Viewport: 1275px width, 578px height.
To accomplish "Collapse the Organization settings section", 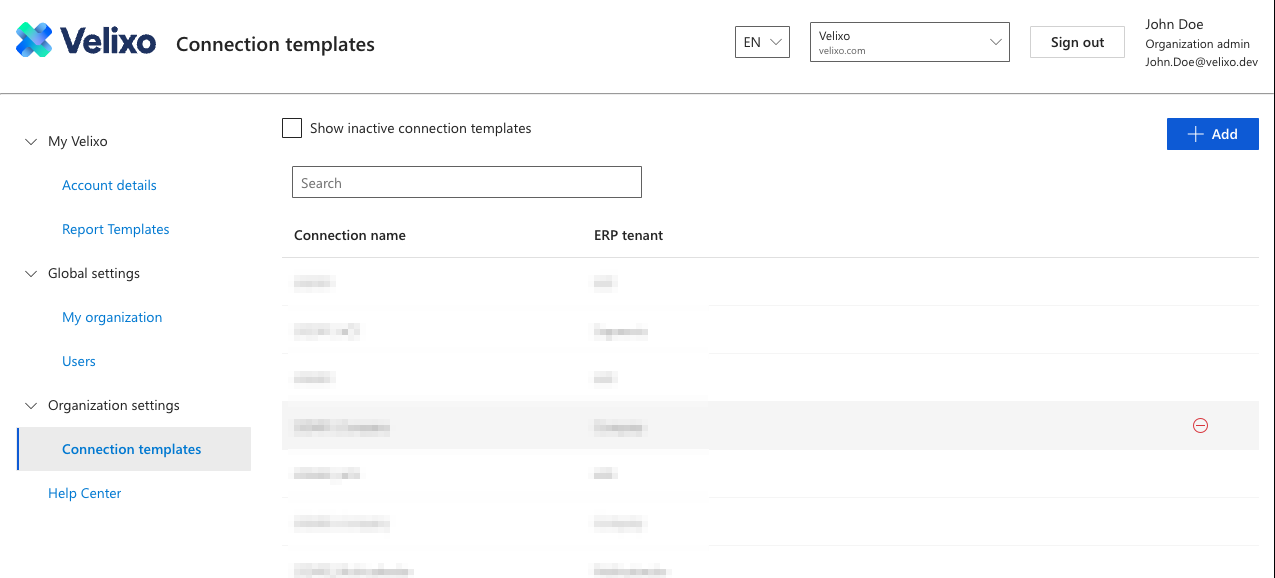I will (x=30, y=406).
